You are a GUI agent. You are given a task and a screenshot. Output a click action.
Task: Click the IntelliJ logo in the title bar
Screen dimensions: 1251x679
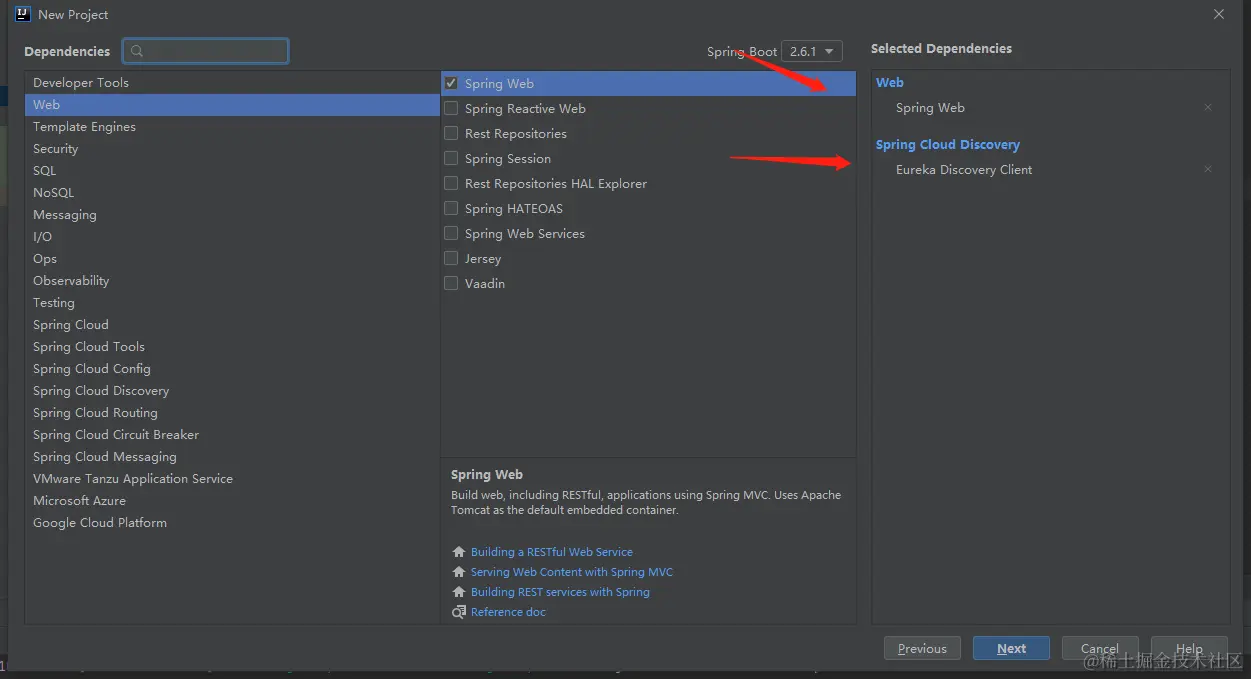(22, 14)
